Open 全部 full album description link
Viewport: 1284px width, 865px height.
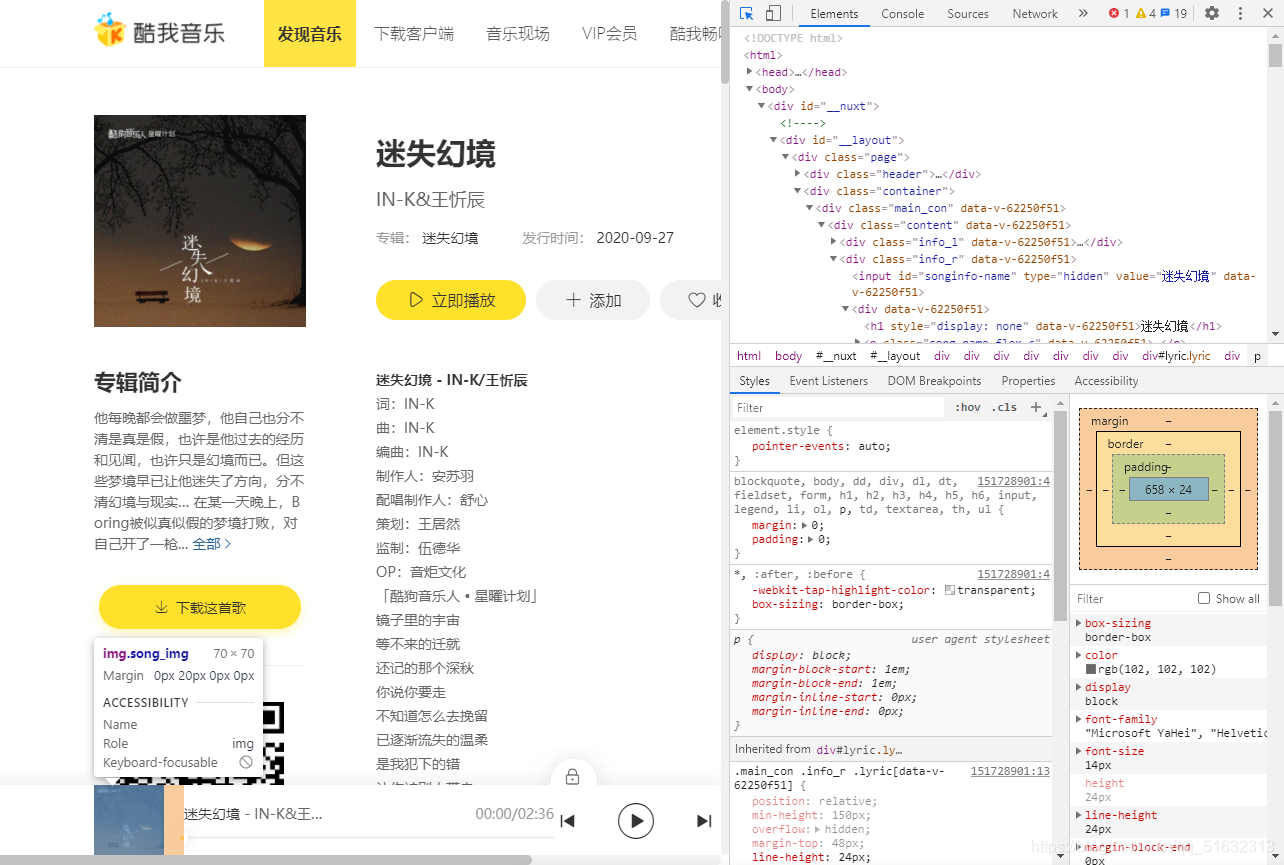click(212, 544)
